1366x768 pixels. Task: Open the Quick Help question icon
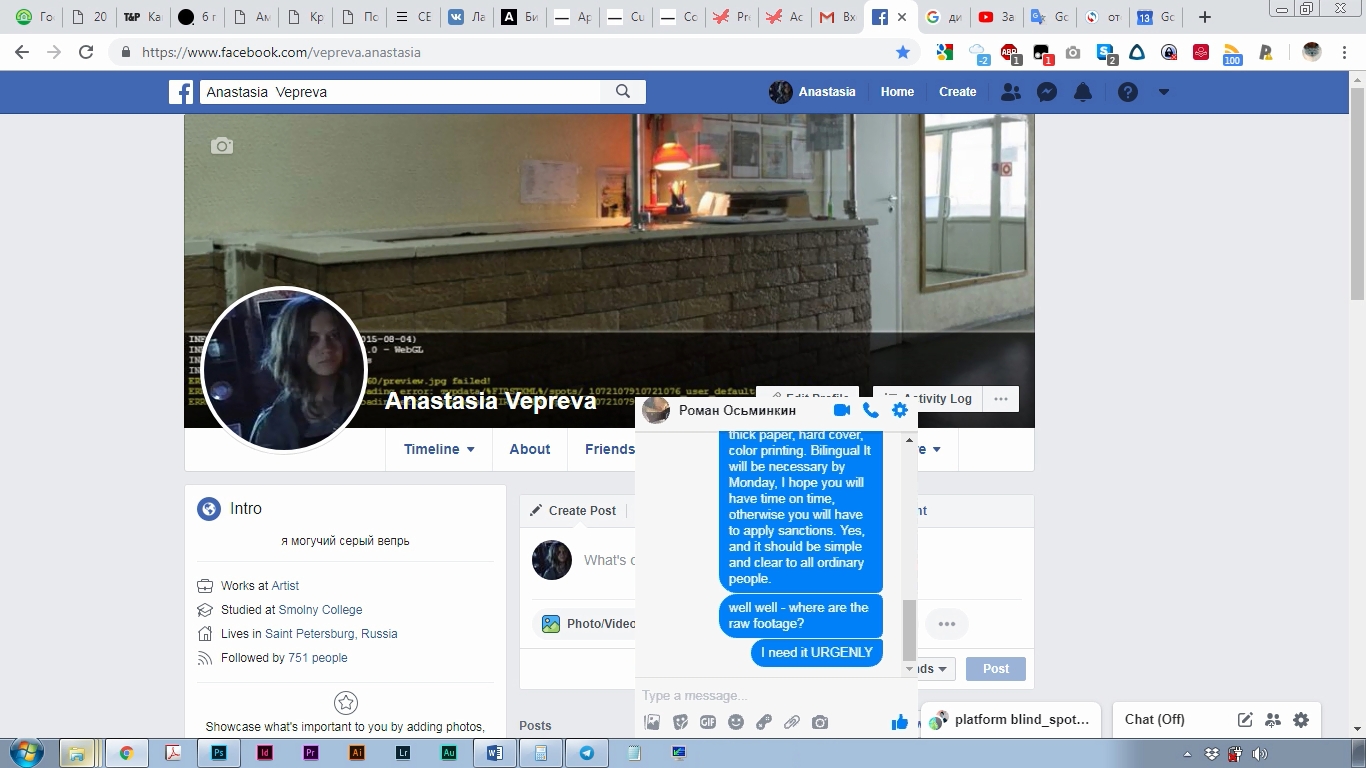coord(1128,92)
